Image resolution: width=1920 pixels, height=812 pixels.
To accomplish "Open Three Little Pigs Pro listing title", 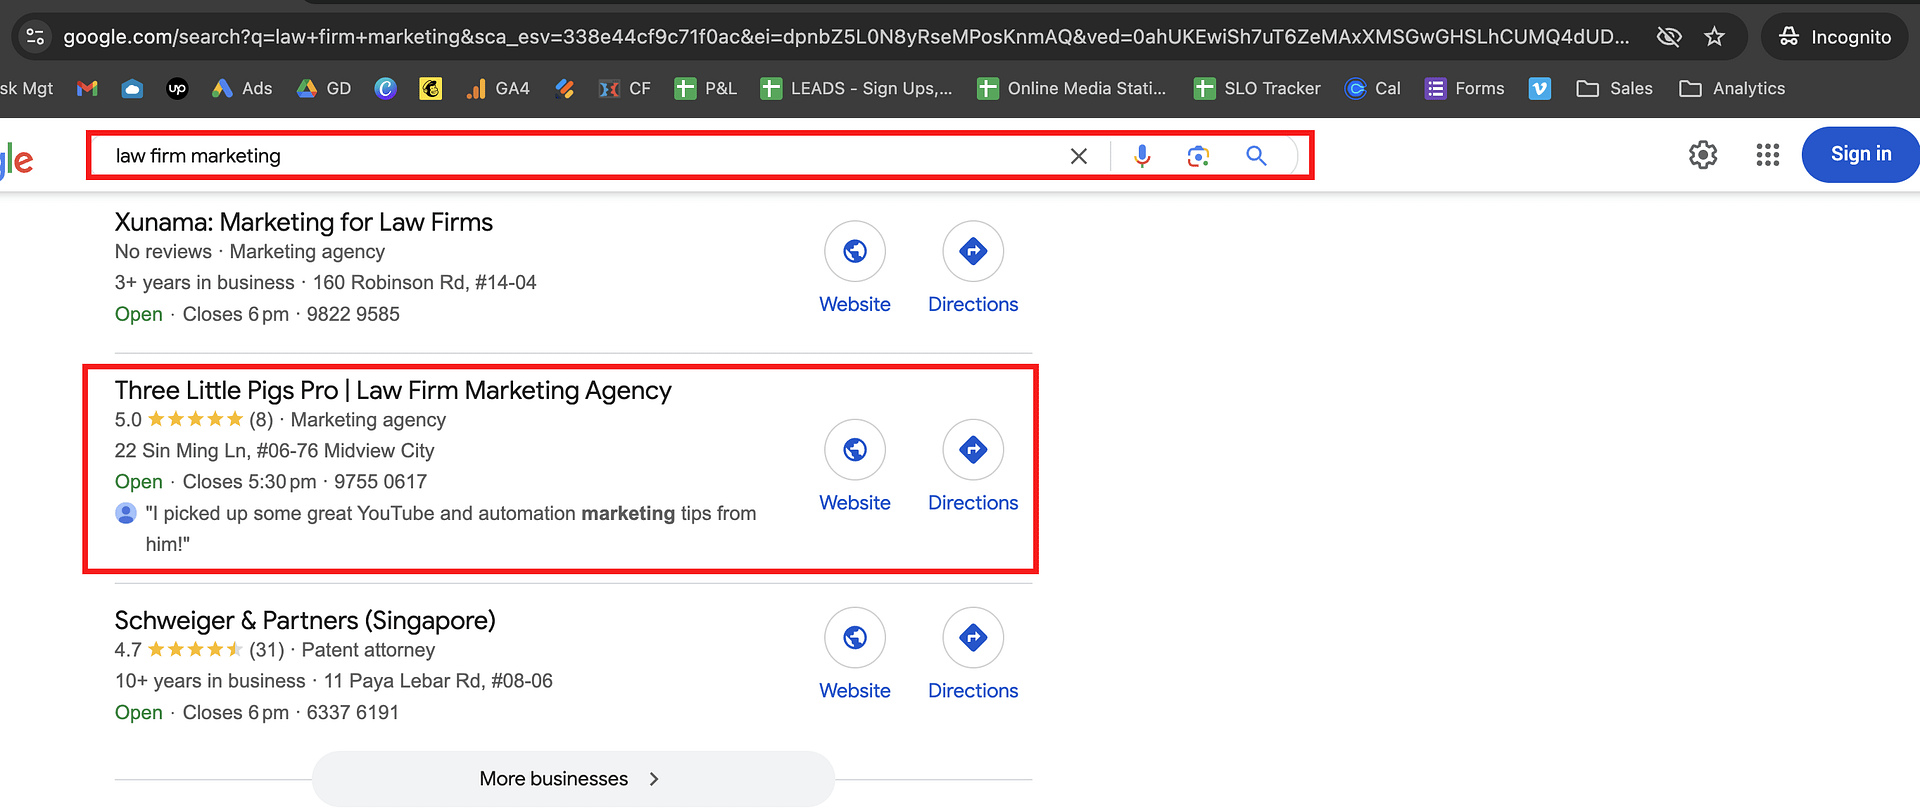I will pyautogui.click(x=392, y=390).
